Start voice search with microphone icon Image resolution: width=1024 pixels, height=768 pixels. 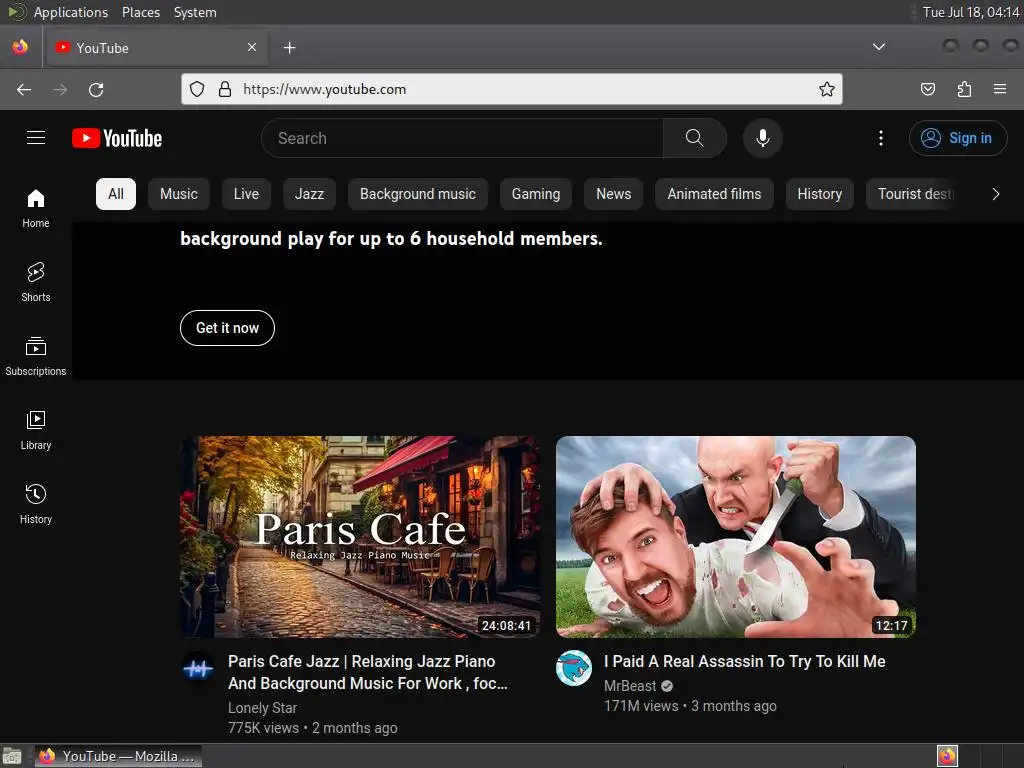763,138
